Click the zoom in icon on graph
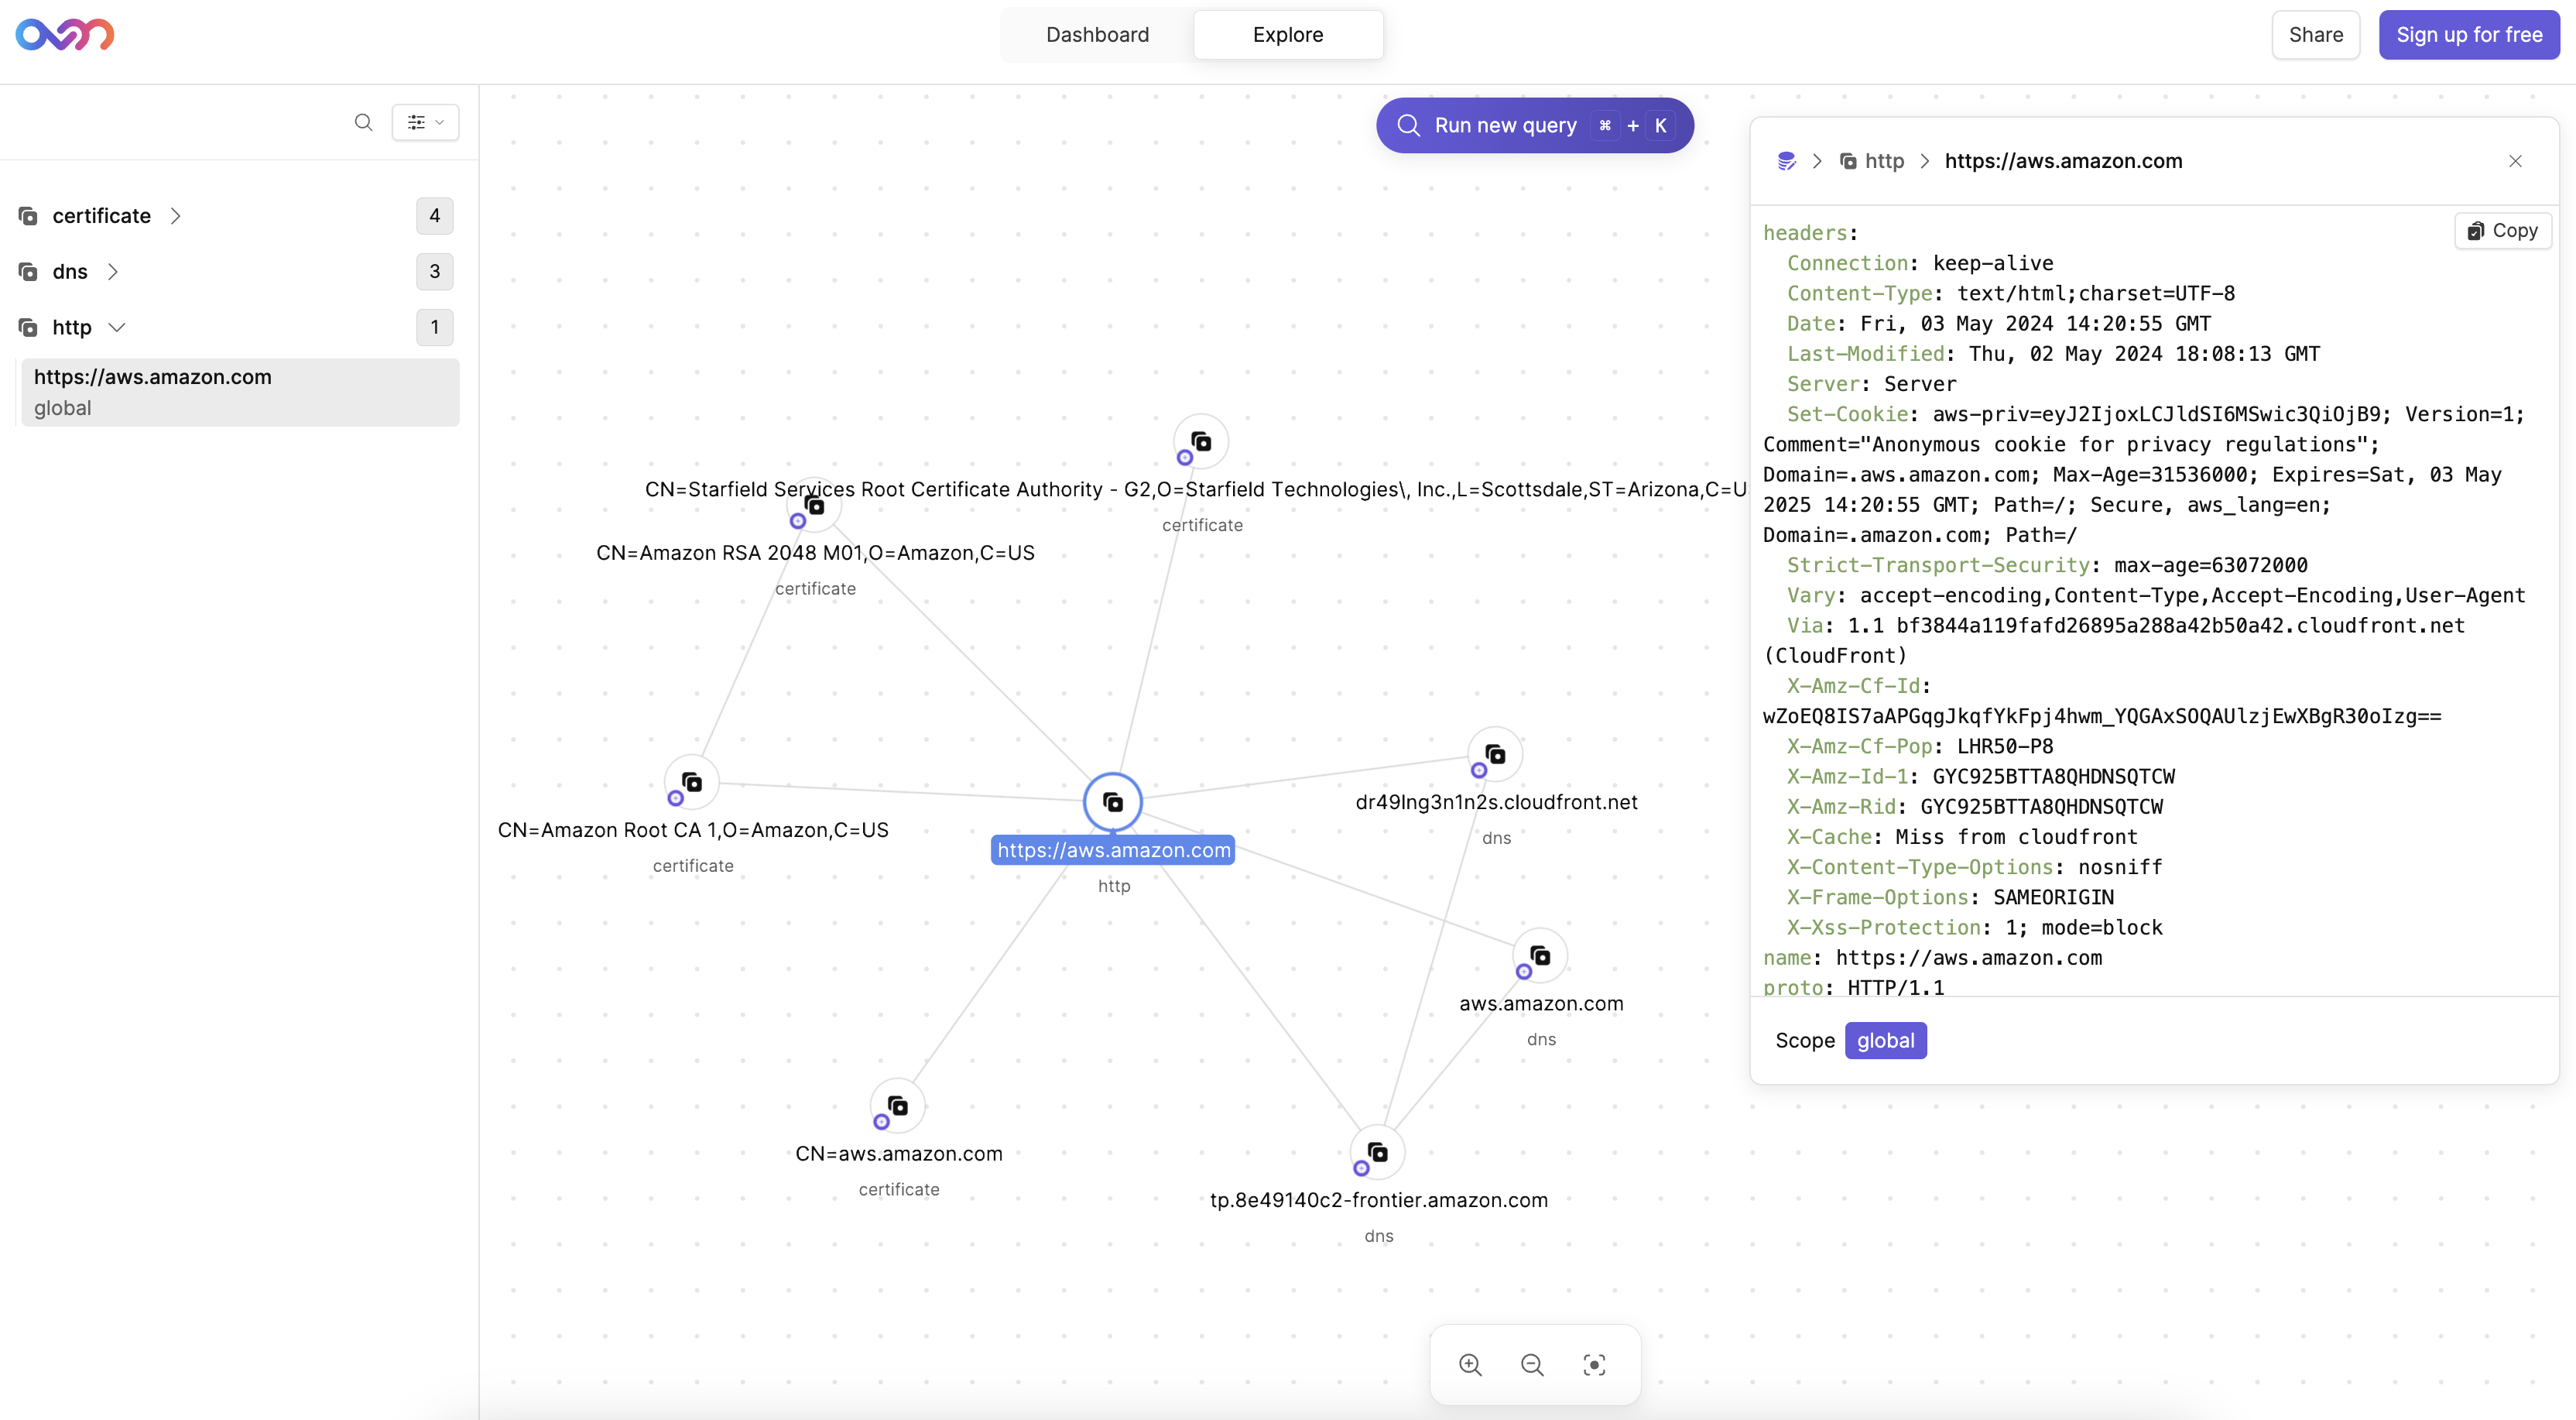Image resolution: width=2576 pixels, height=1420 pixels. click(1470, 1365)
